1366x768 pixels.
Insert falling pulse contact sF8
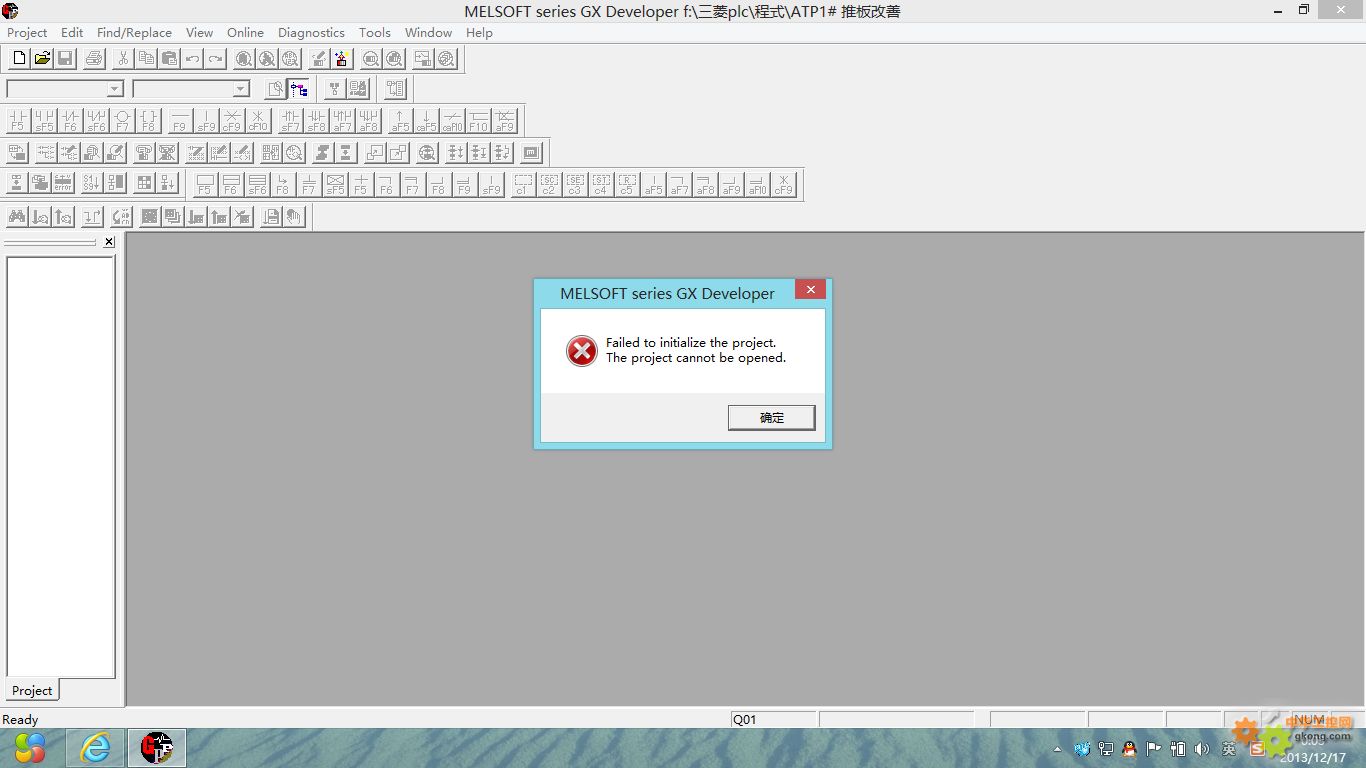(x=316, y=121)
